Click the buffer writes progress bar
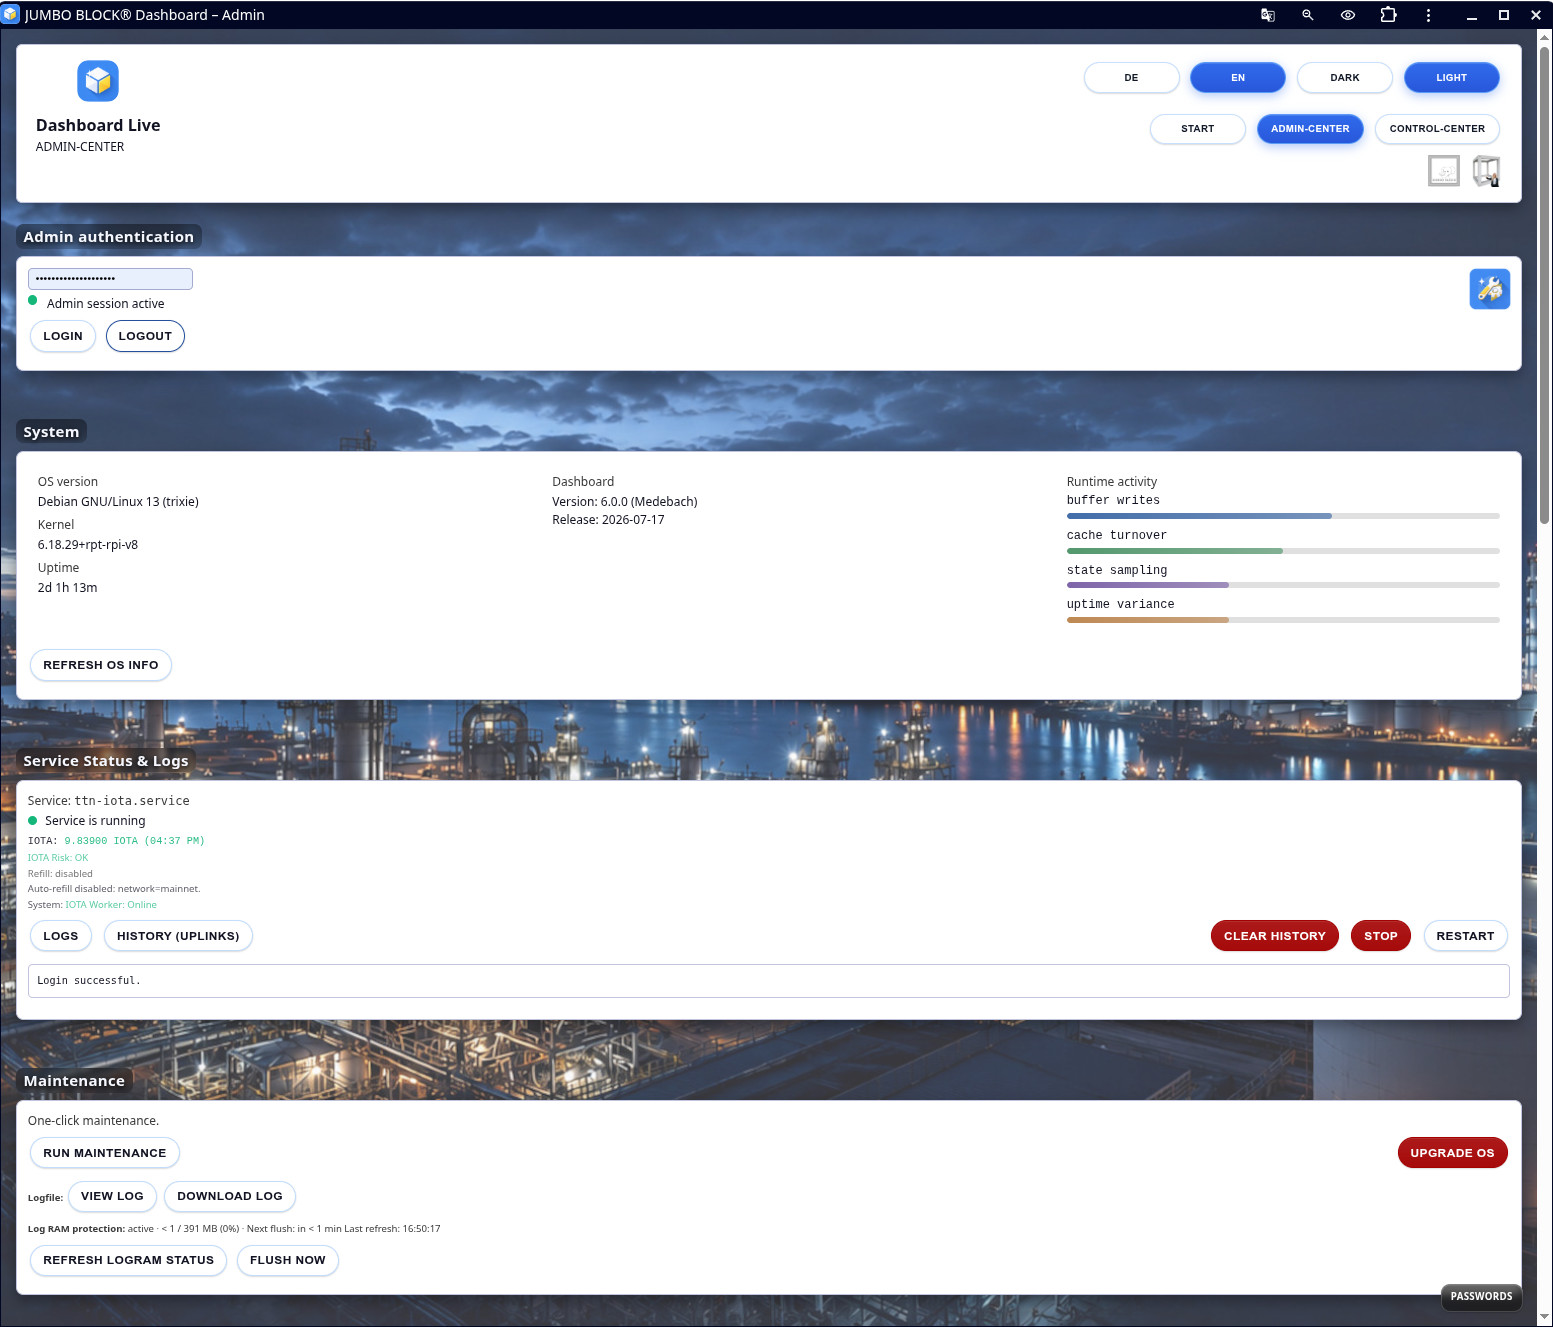The height and width of the screenshot is (1327, 1553). (1283, 516)
